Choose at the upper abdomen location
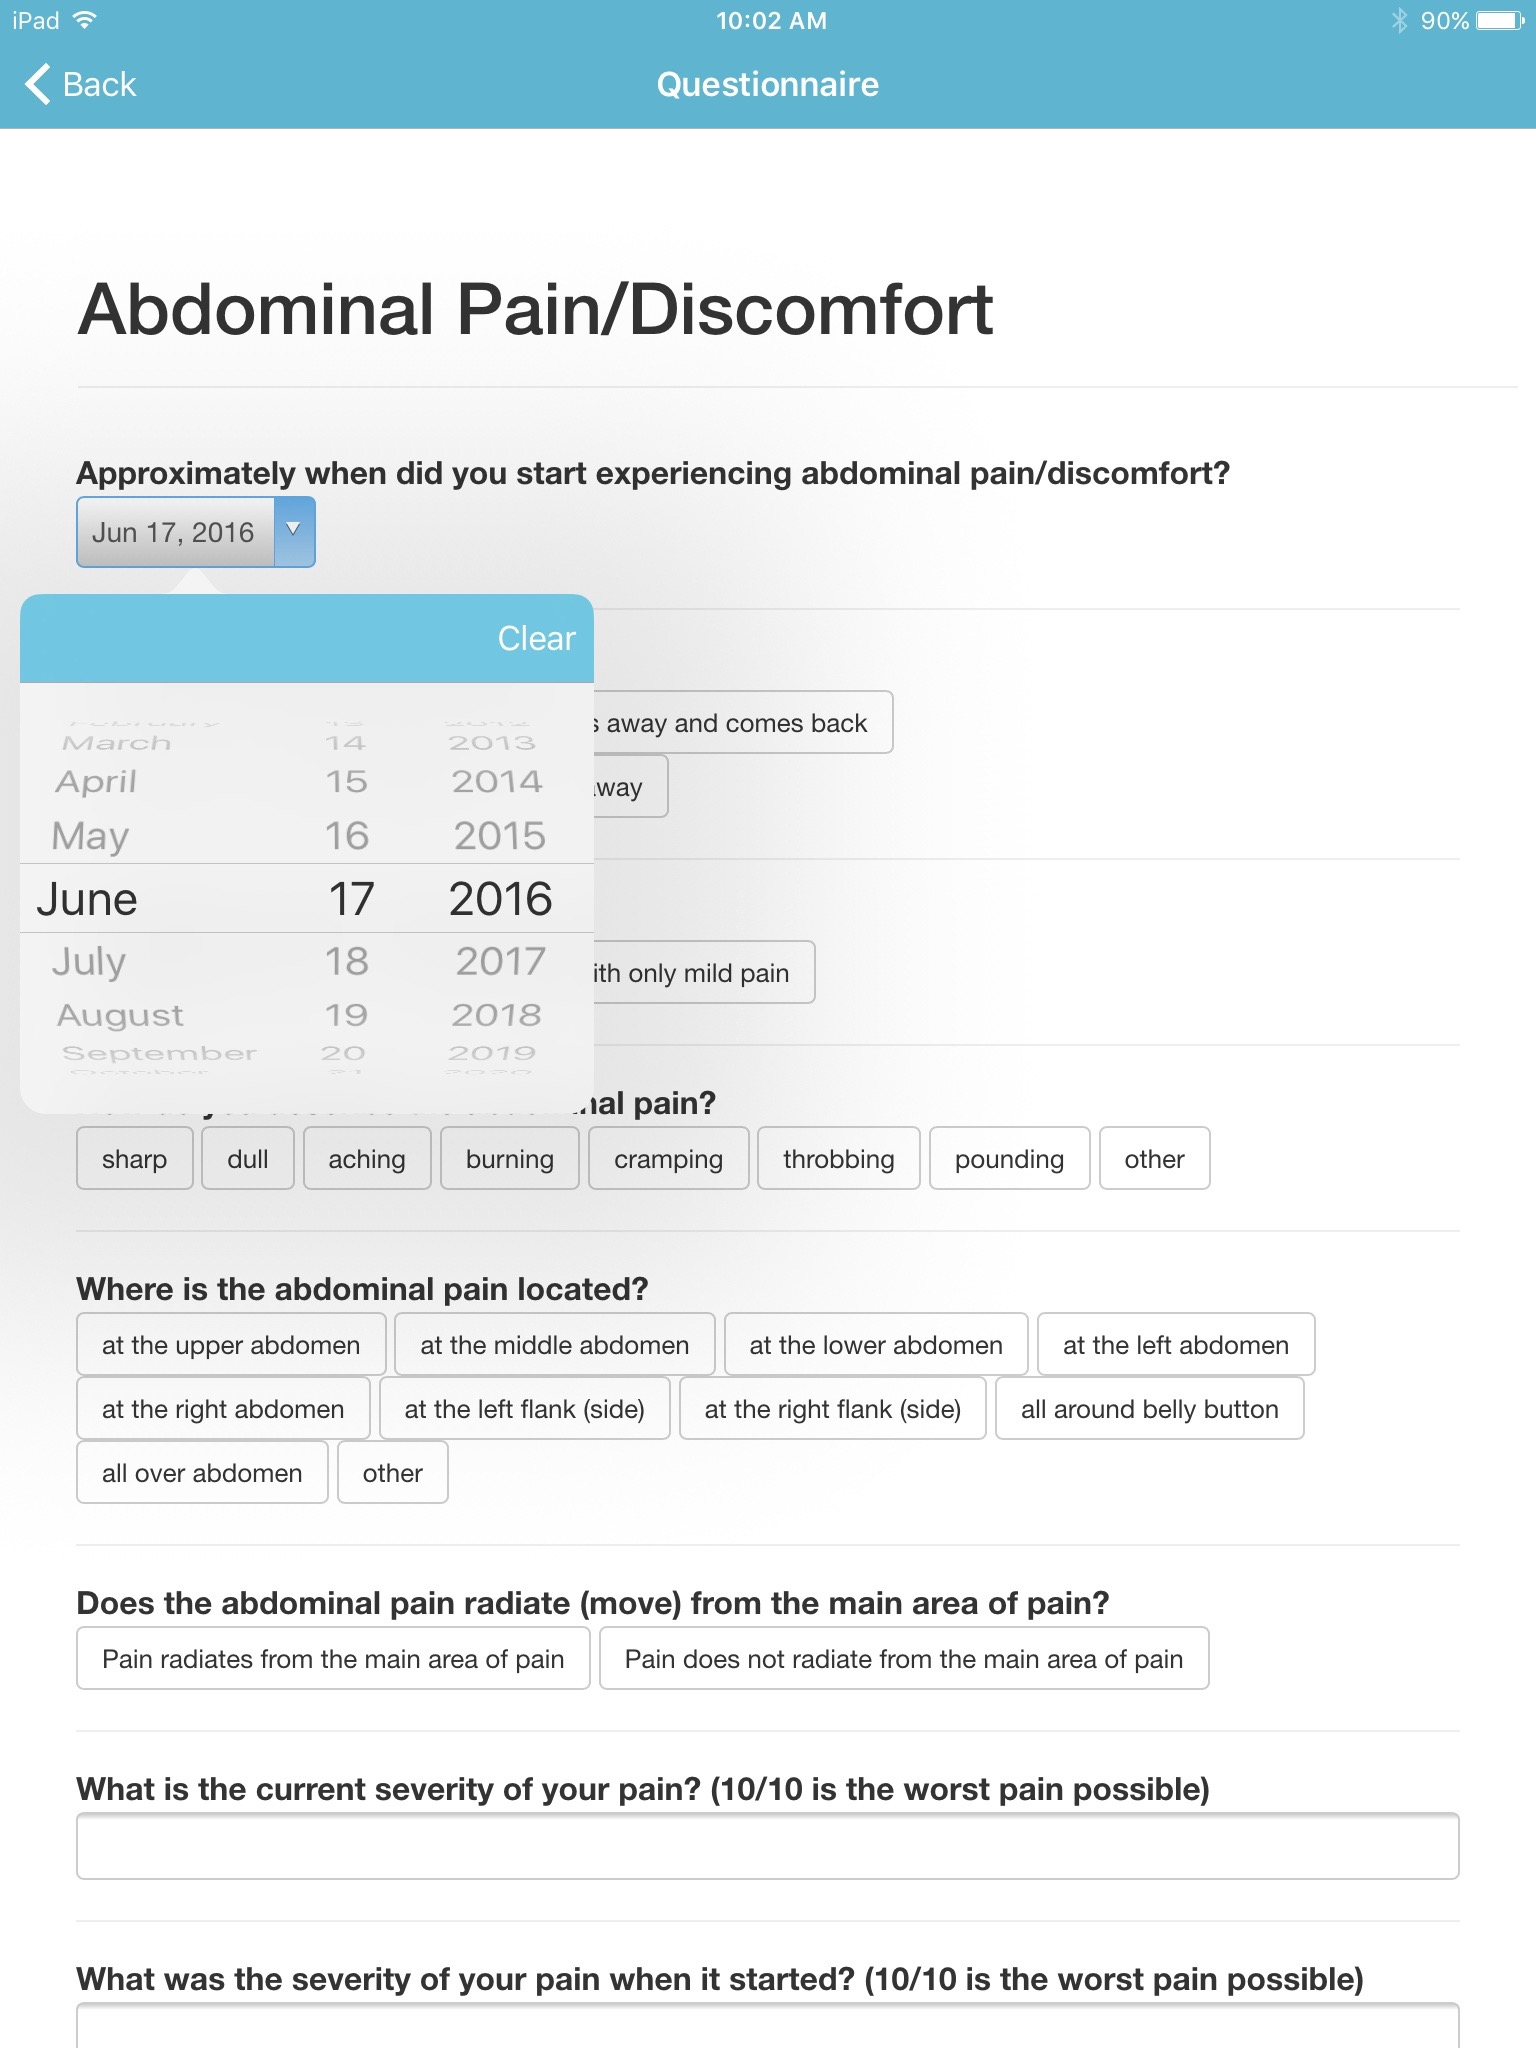This screenshot has height=2048, width=1536. (231, 1344)
